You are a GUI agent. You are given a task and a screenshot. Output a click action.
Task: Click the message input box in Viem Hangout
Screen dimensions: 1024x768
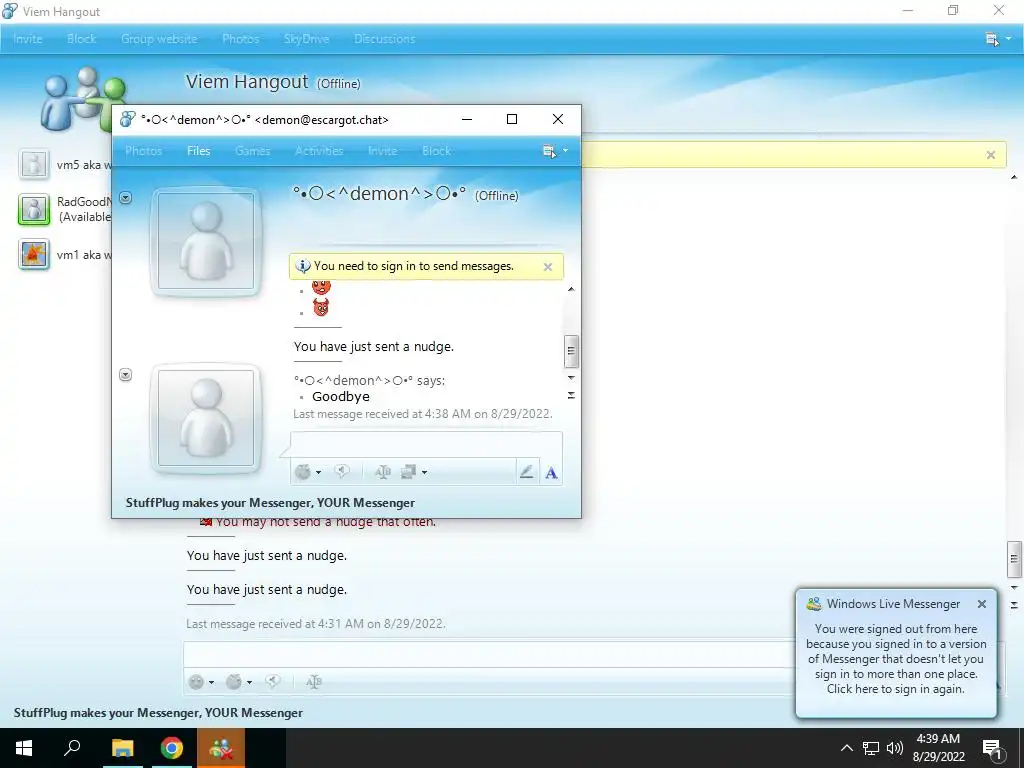pyautogui.click(x=490, y=654)
